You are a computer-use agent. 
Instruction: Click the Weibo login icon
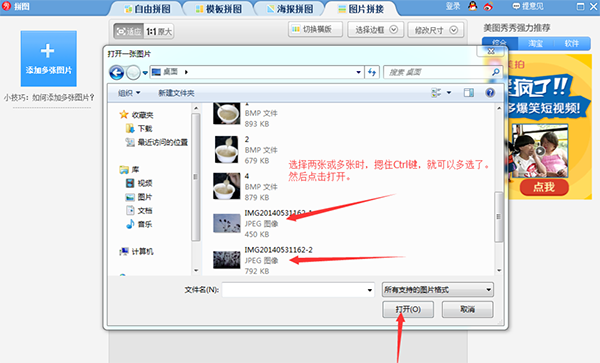click(x=488, y=6)
